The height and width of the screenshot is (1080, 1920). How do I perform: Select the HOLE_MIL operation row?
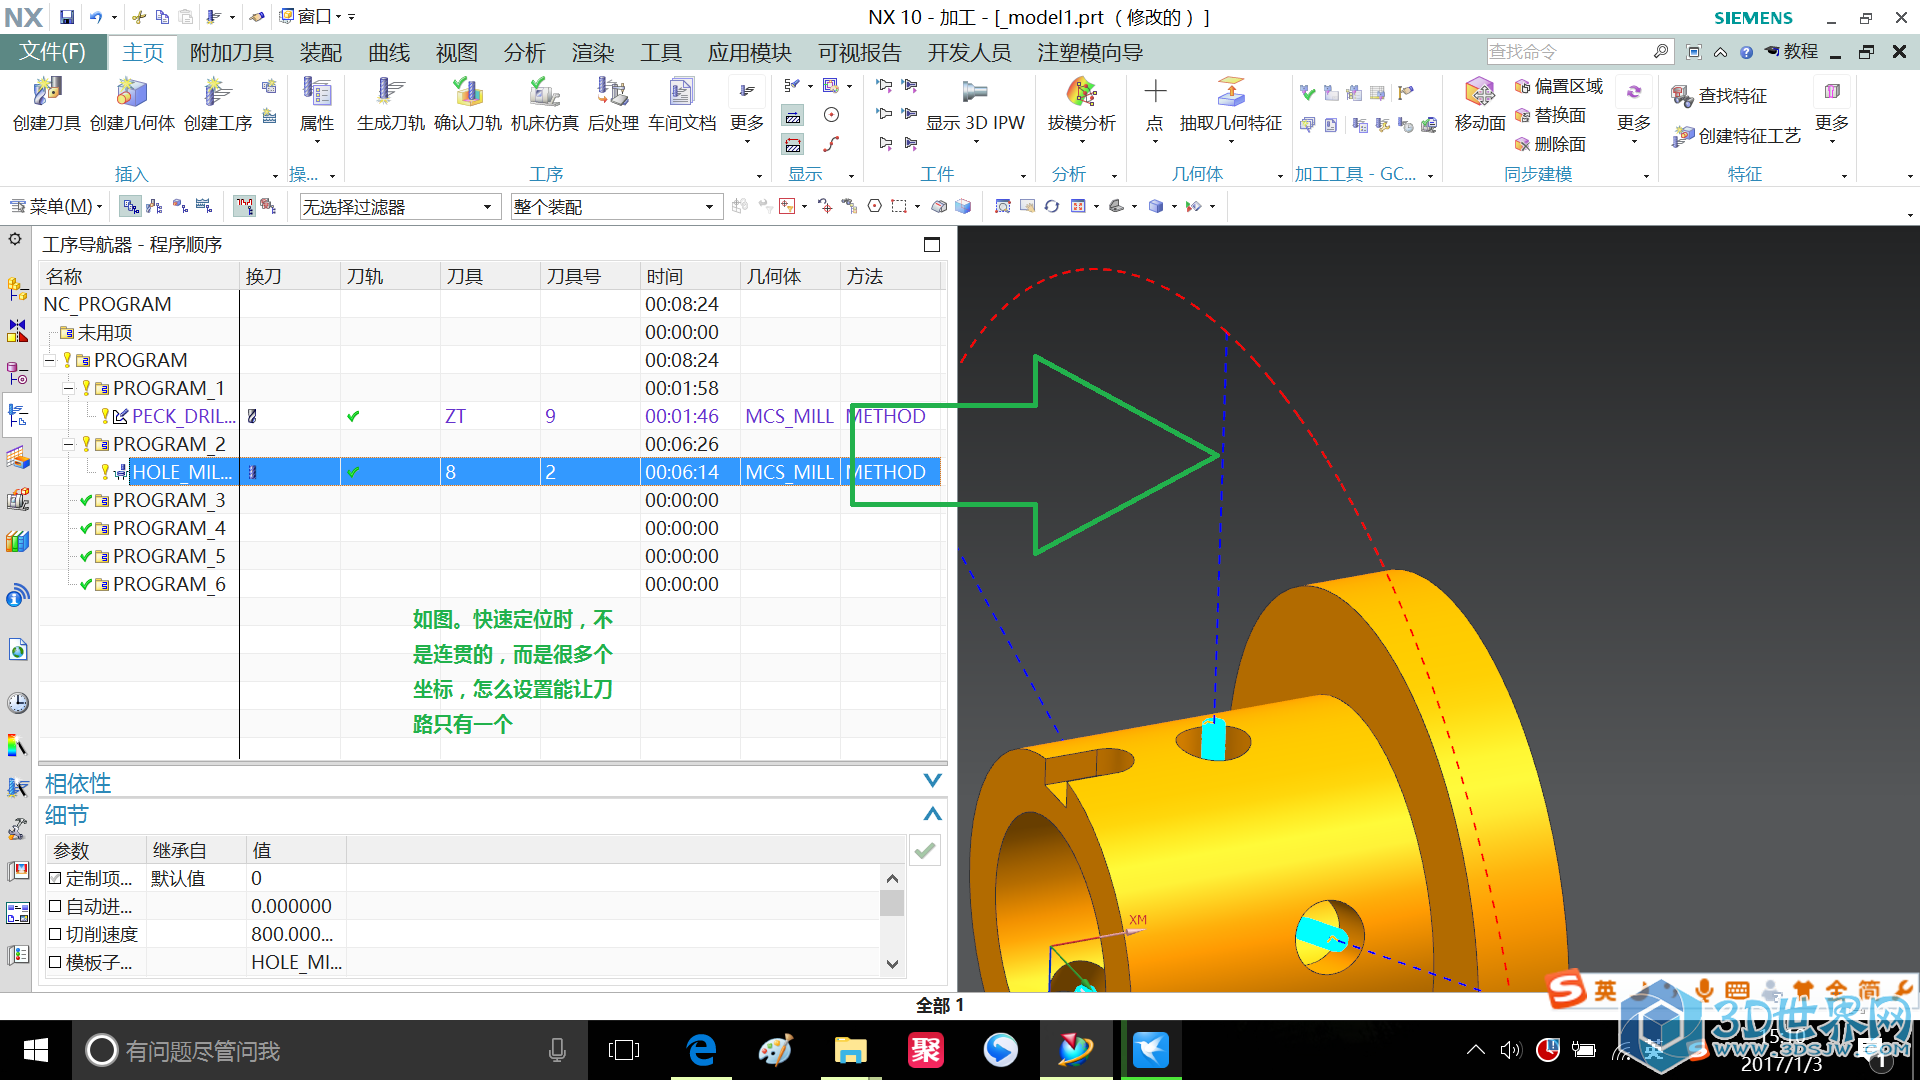(490, 472)
